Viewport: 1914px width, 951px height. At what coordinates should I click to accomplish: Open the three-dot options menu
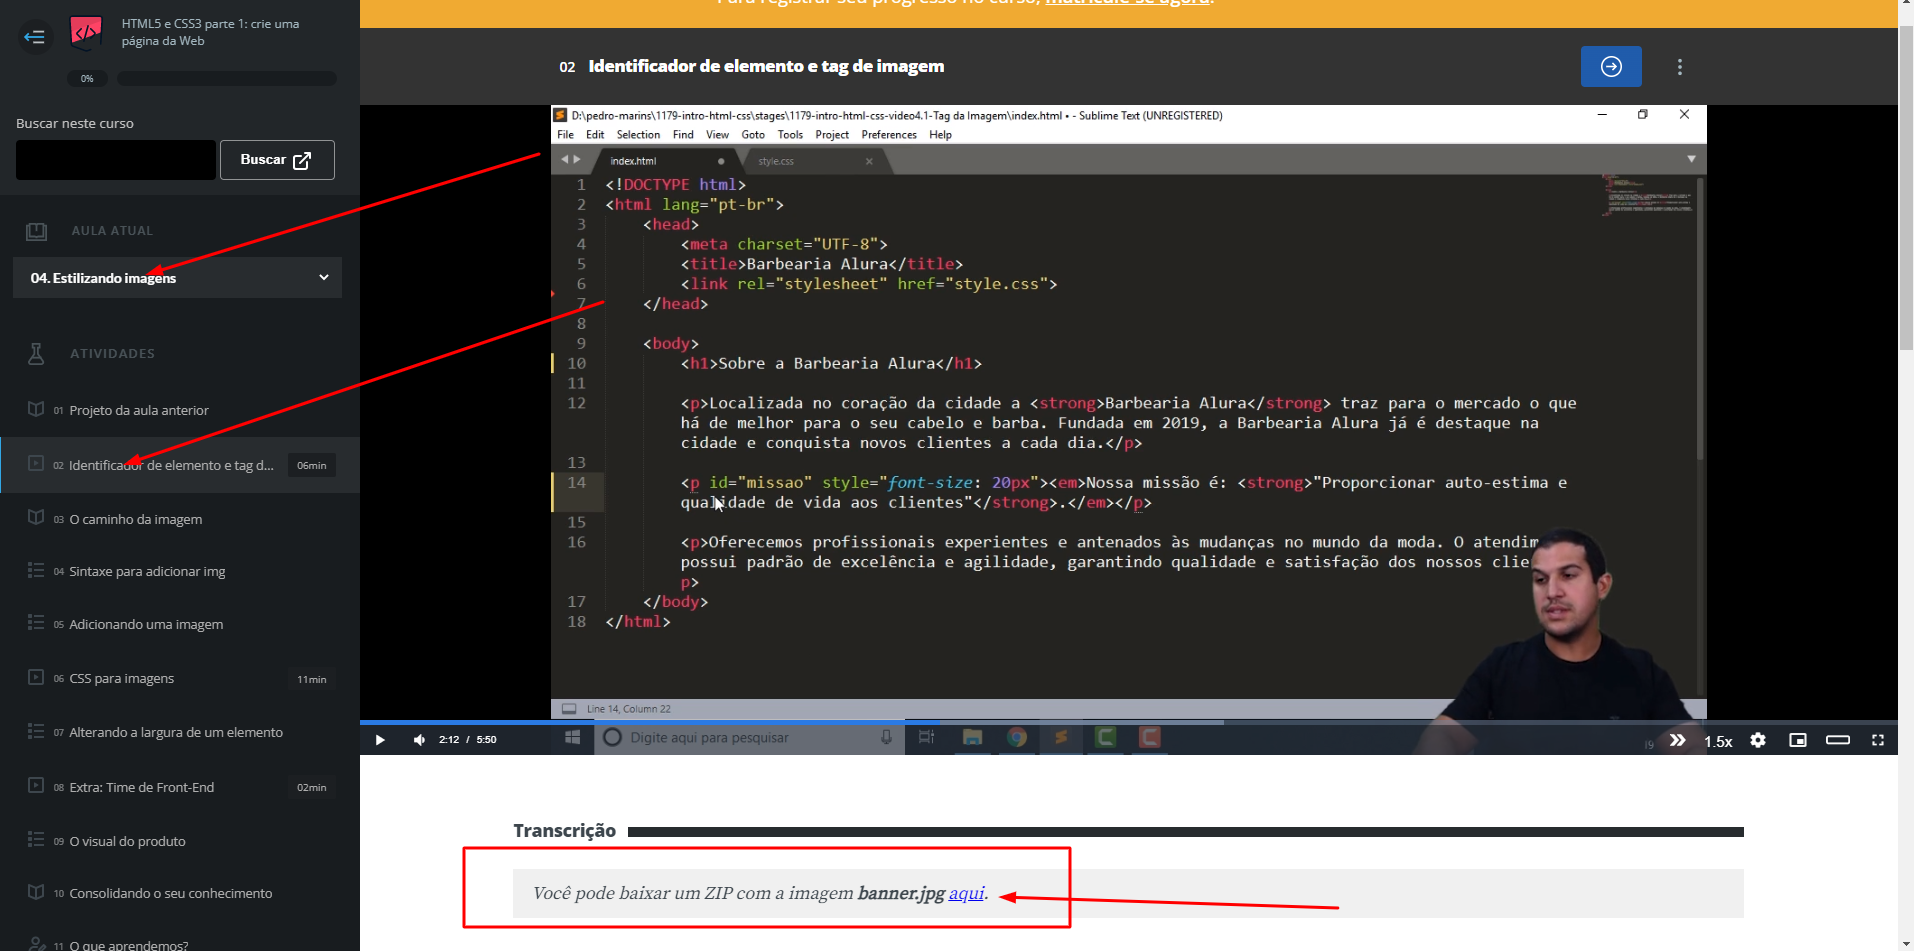coord(1680,67)
